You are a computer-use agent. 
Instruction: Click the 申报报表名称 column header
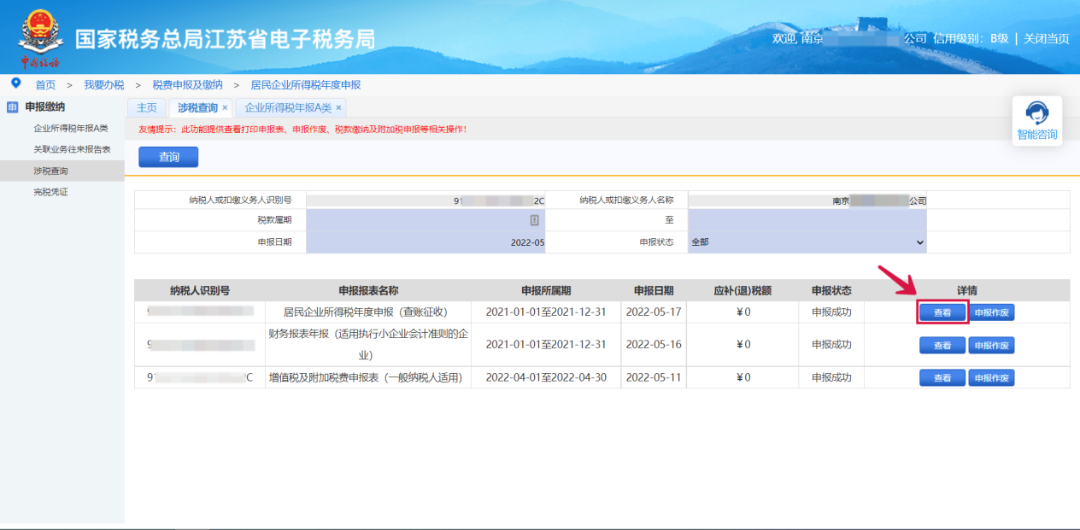(x=369, y=290)
